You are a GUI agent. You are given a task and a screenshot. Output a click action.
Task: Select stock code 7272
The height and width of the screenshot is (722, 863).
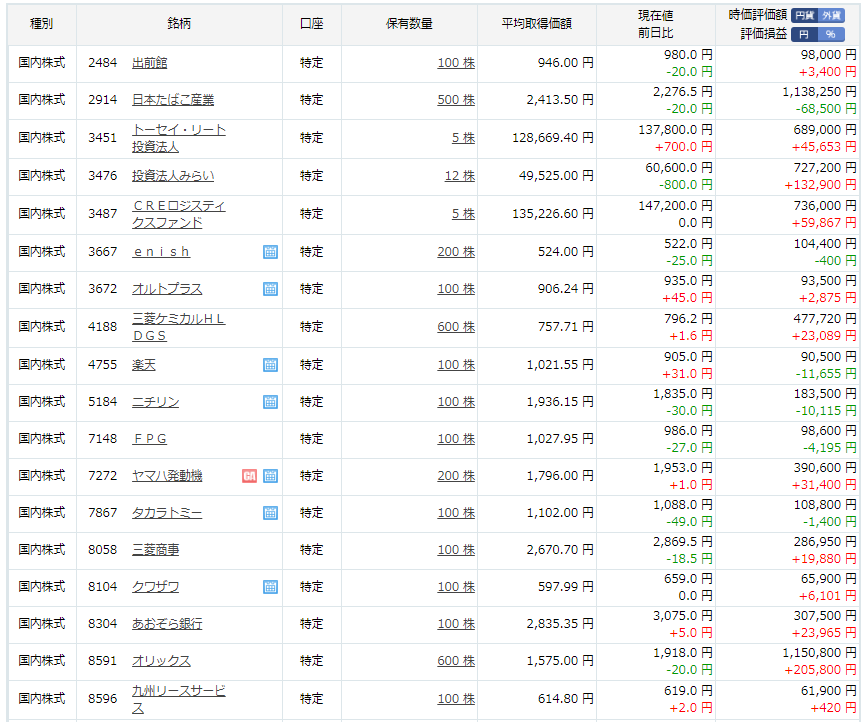click(x=102, y=475)
